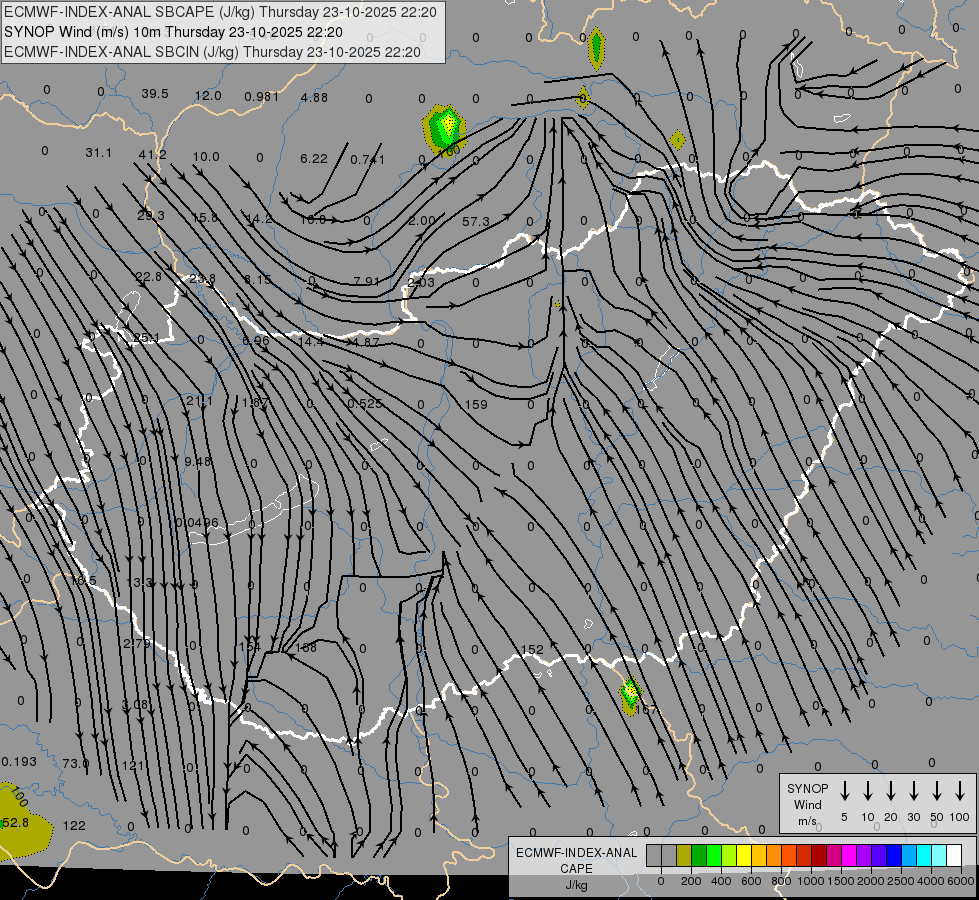979x900 pixels.
Task: Click the map value 41.2
Action: tap(153, 154)
